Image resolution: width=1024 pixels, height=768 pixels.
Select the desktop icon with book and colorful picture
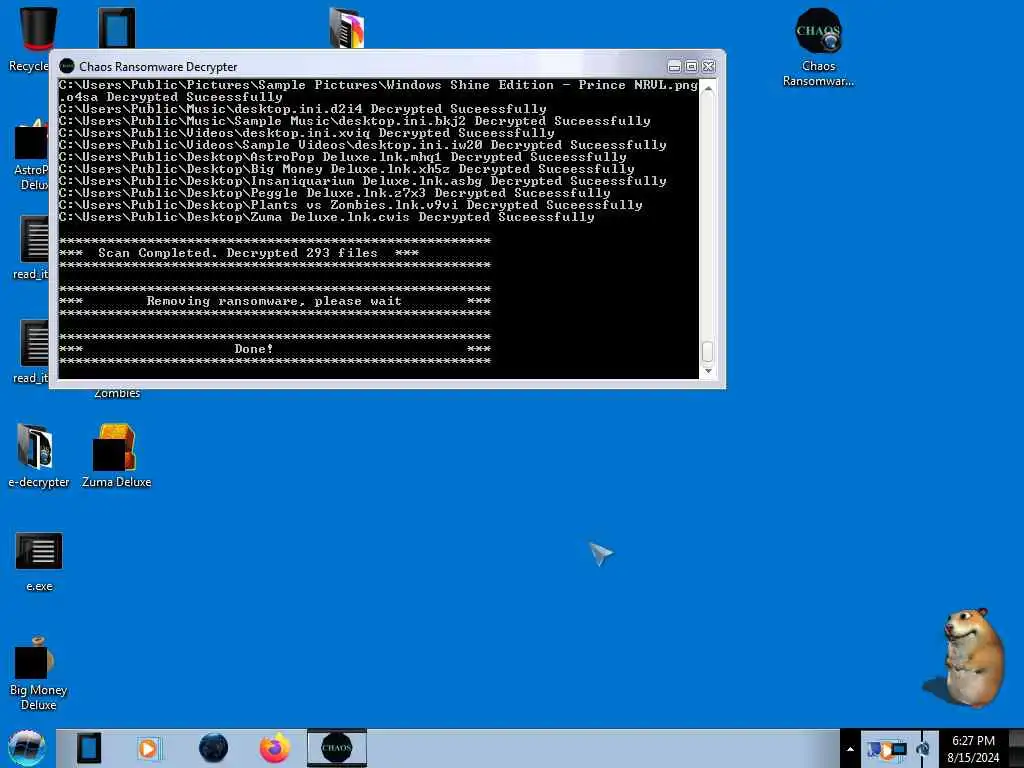click(x=347, y=27)
